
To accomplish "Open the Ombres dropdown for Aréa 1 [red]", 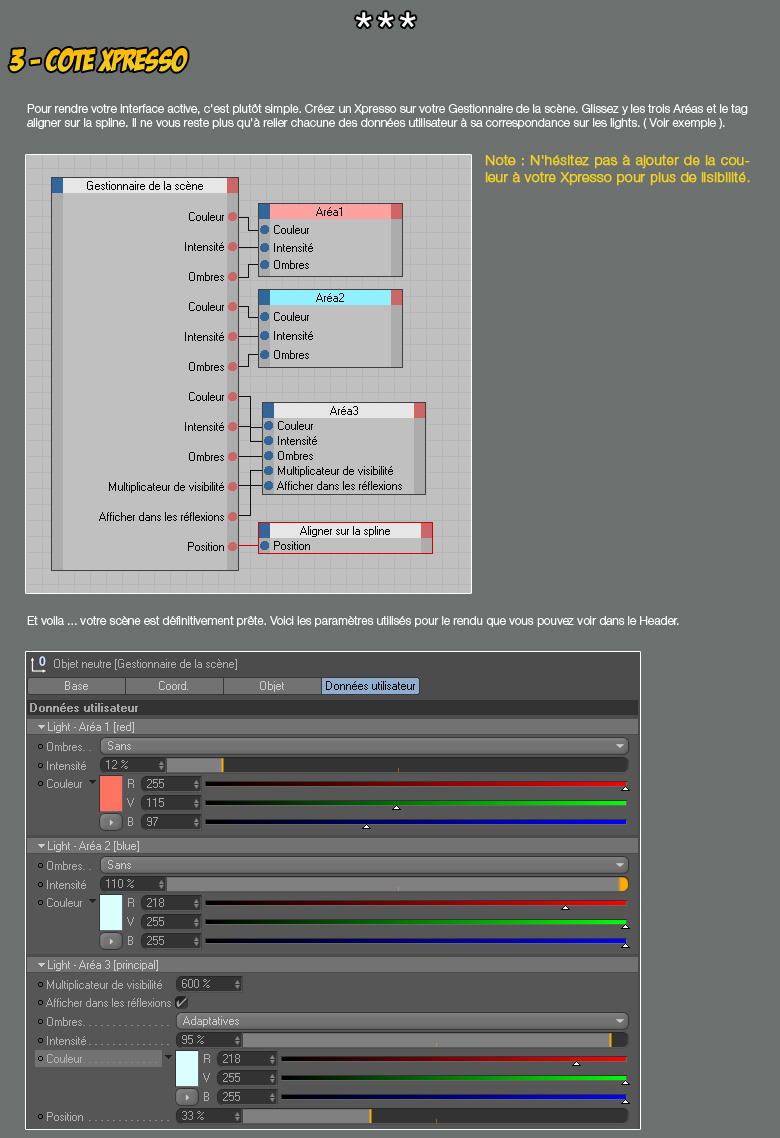I will click(364, 746).
